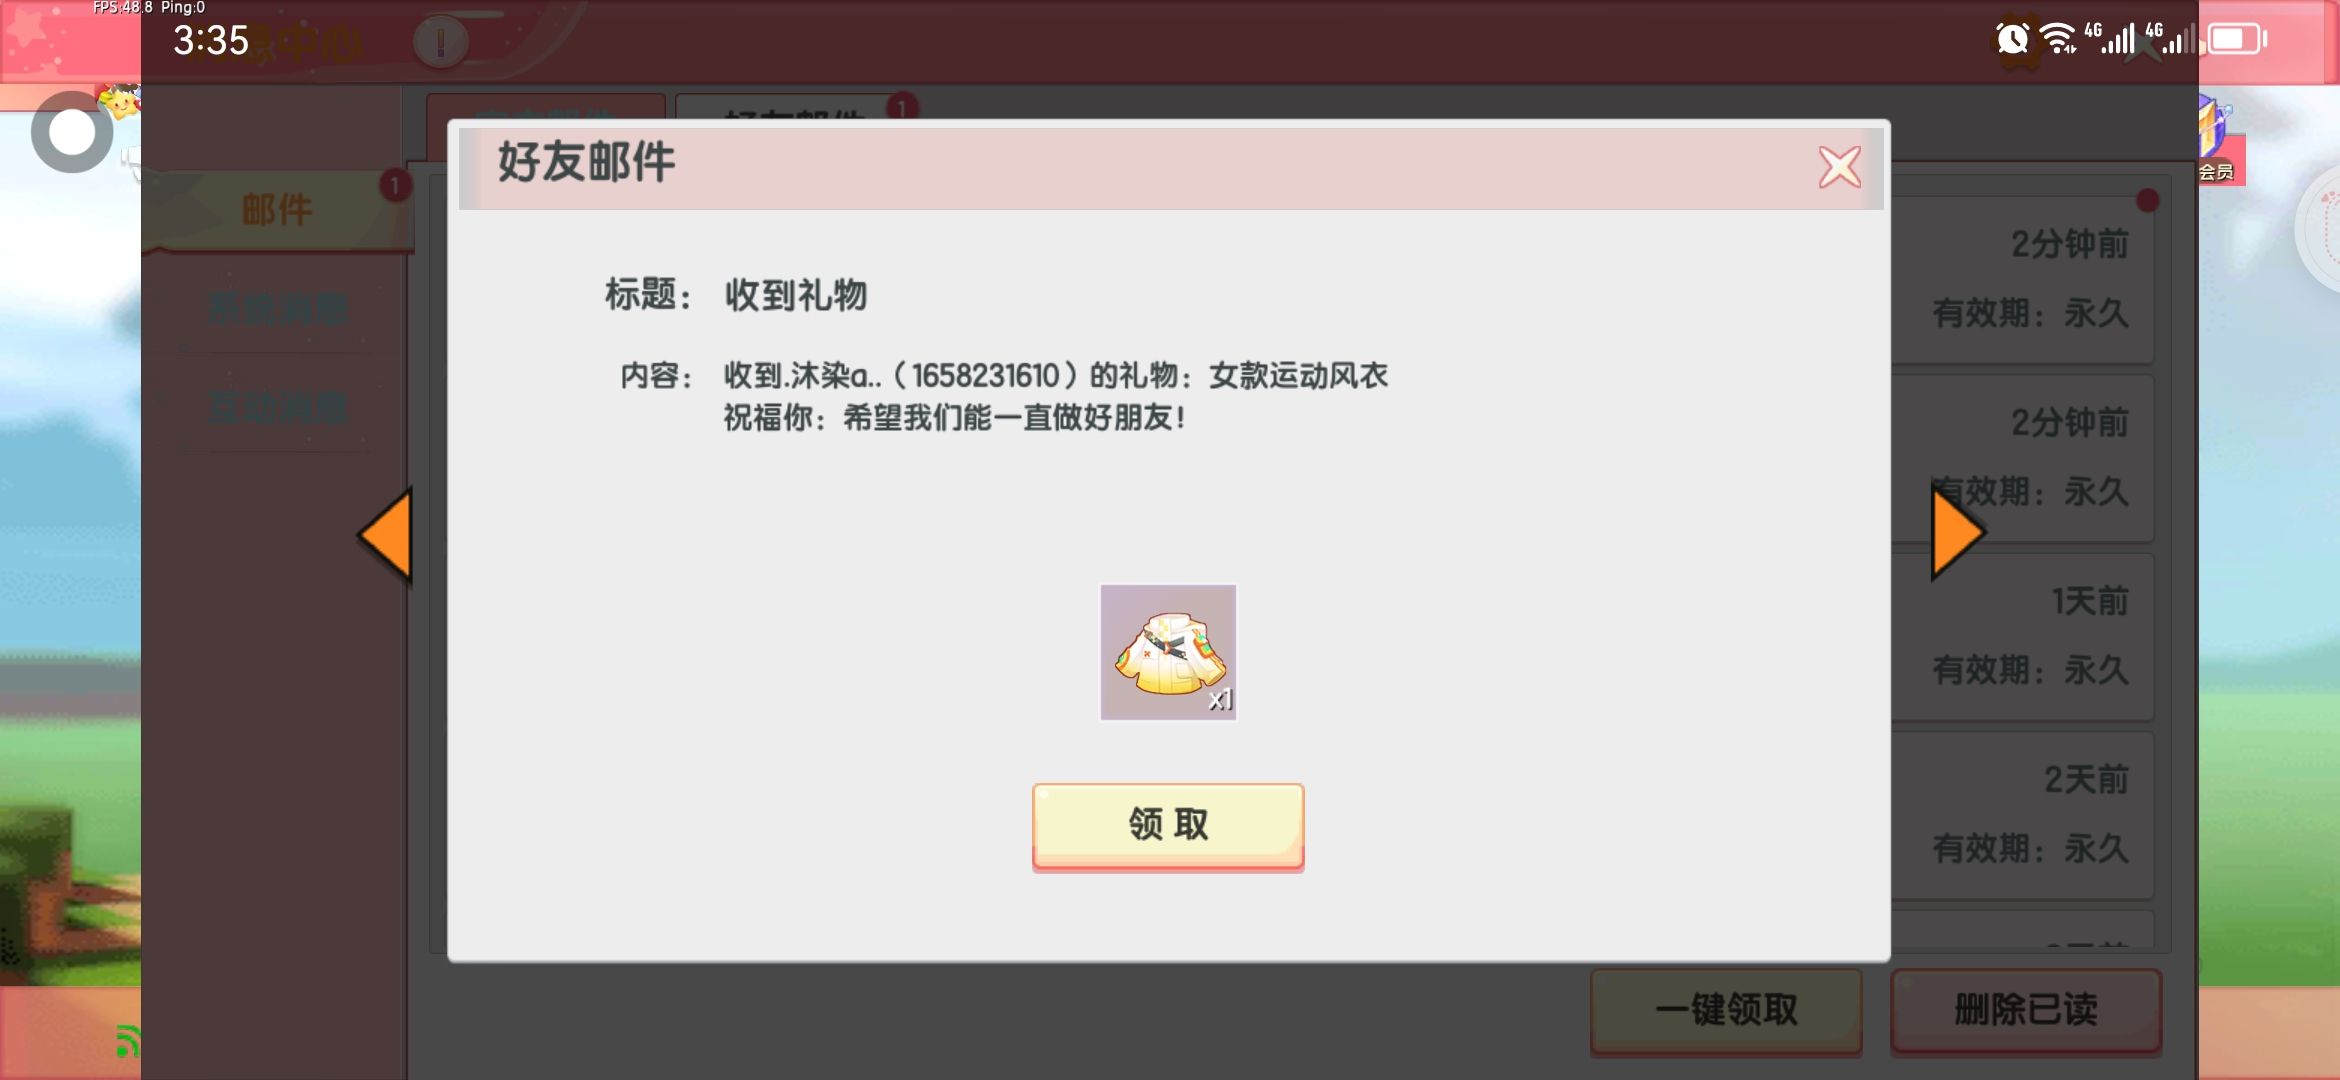Open the 系统消息 sidebar tab
The image size is (2340, 1080).
click(x=277, y=309)
